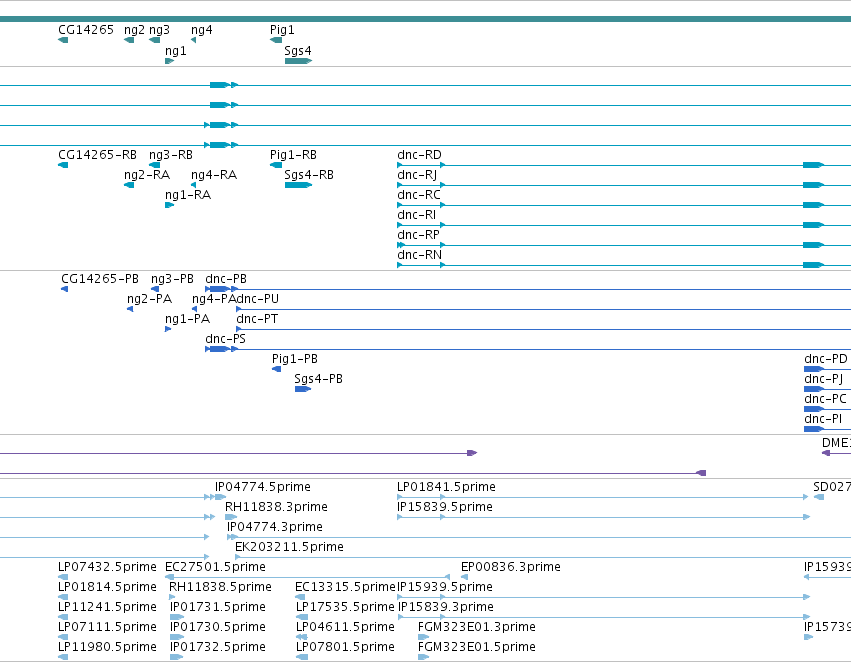Click the dnc-RJ transcript label
The height and width of the screenshot is (662, 851).
pos(417,175)
